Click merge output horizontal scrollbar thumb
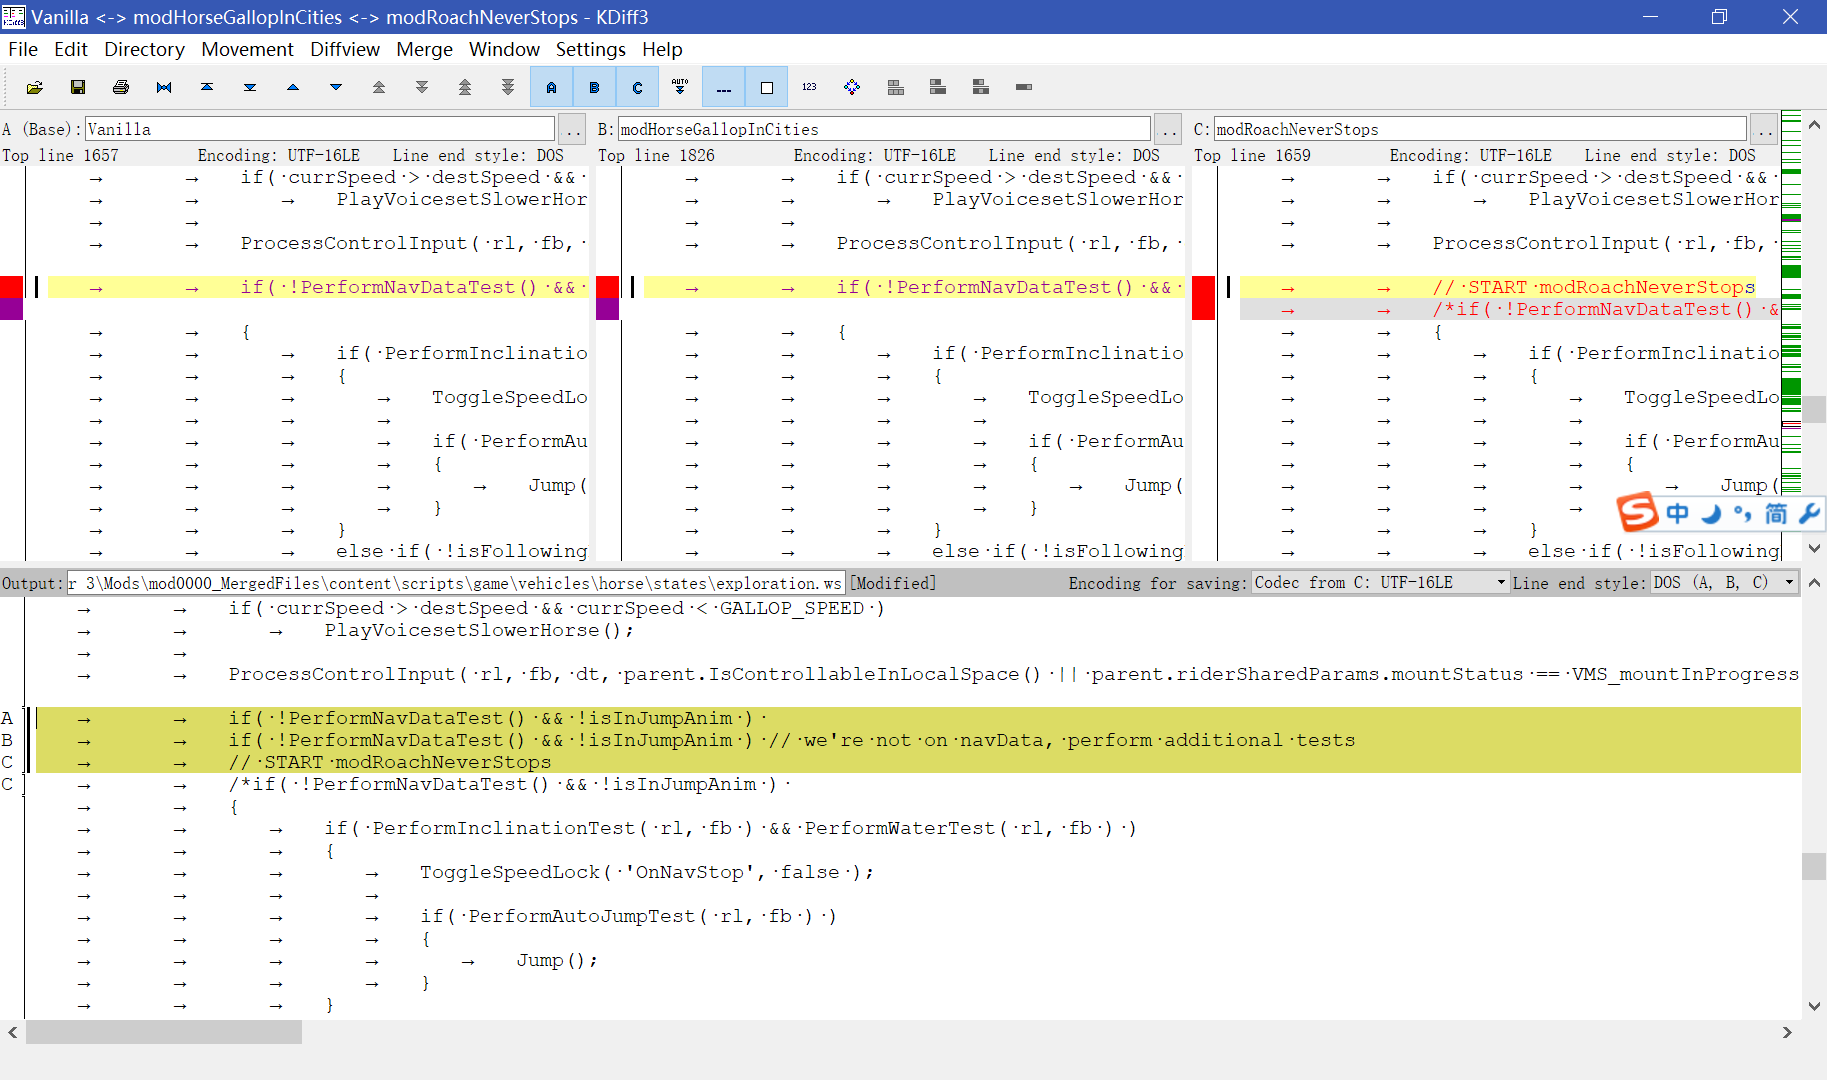Viewport: 1827px width, 1080px height. click(164, 1032)
